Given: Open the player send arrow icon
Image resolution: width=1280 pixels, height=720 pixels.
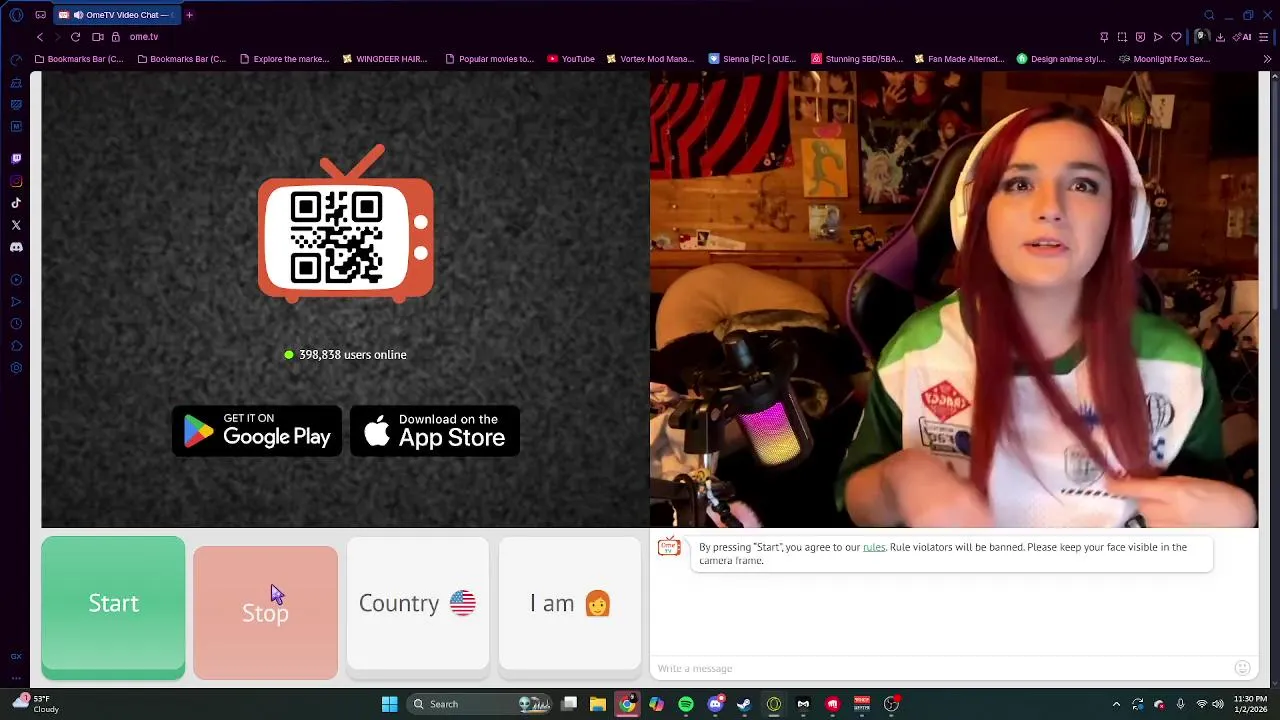Looking at the screenshot, I should pyautogui.click(x=1158, y=37).
